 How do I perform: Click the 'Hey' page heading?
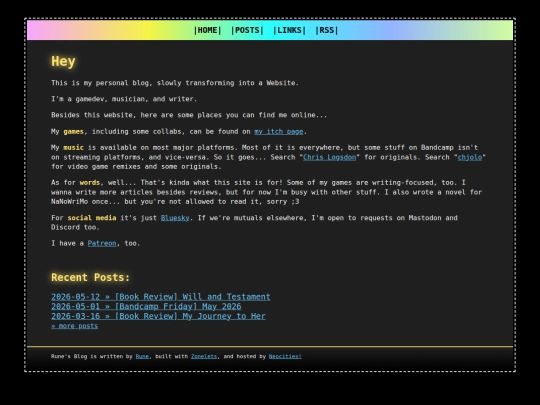(63, 62)
